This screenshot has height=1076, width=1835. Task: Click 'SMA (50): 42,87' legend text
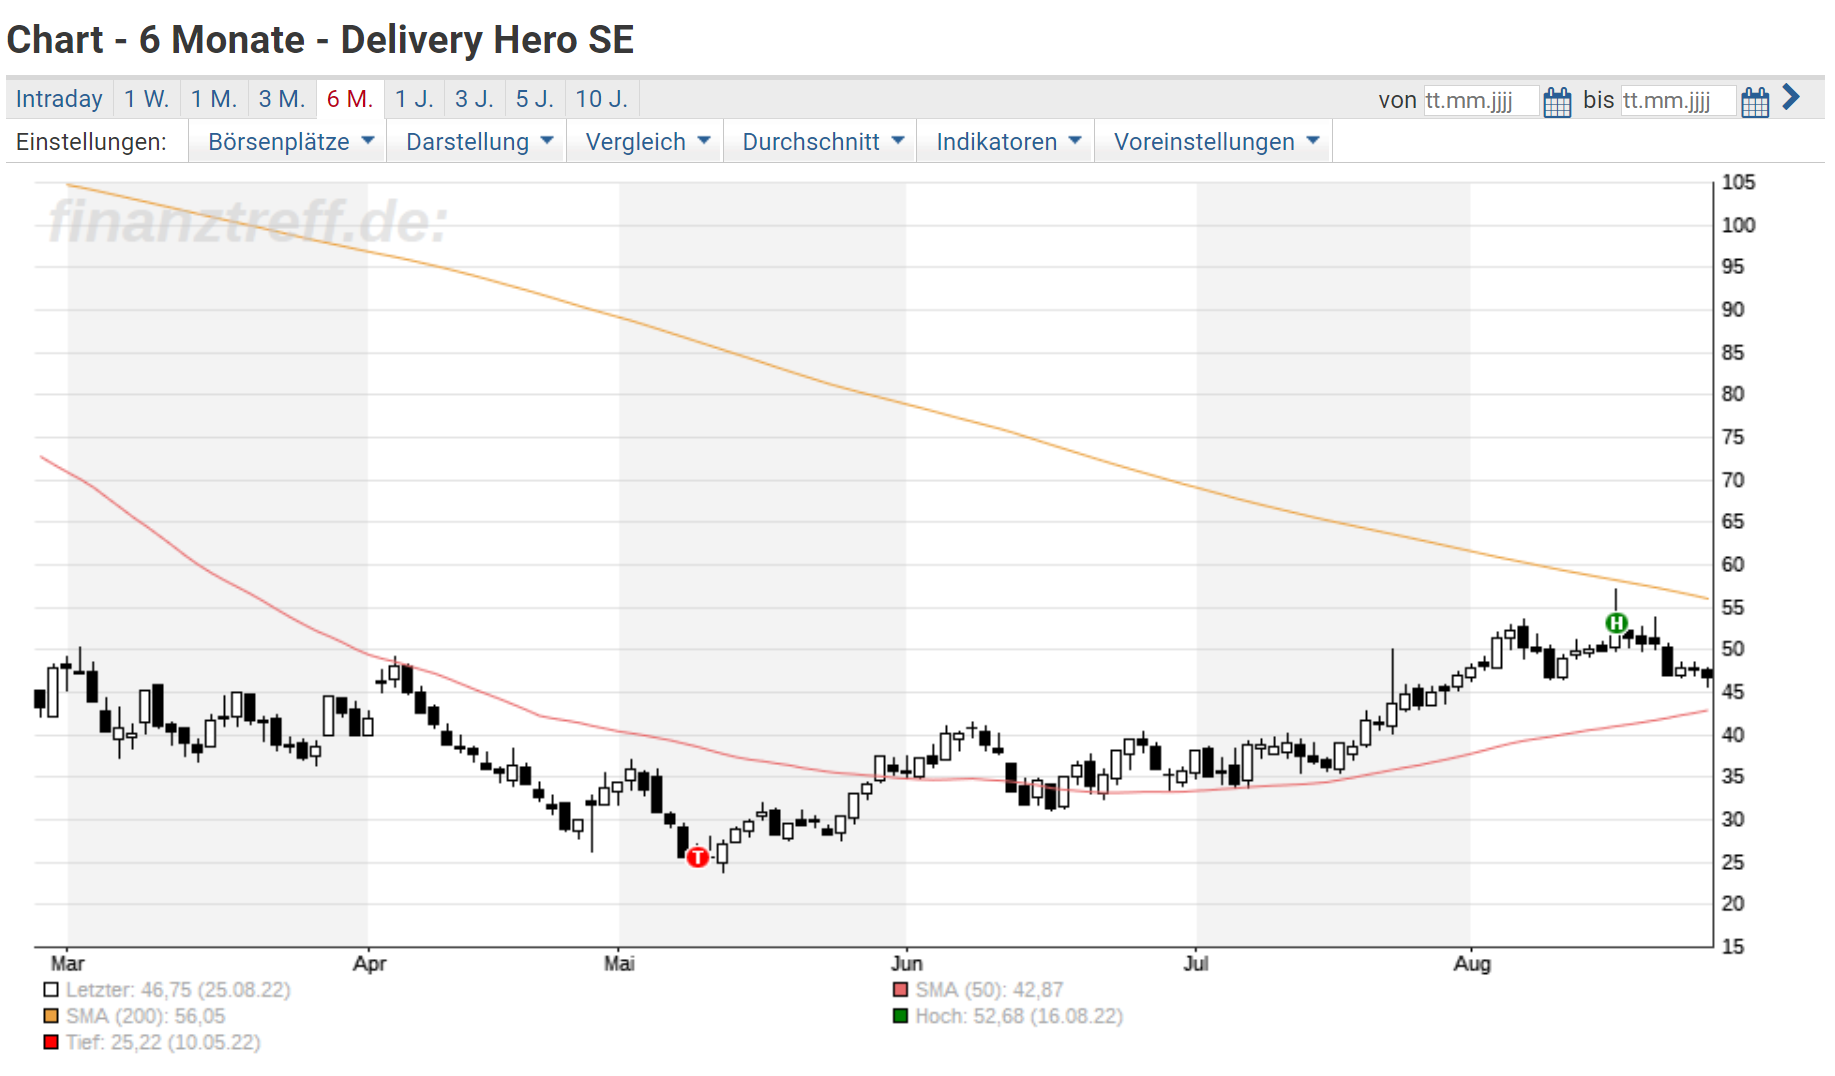[989, 990]
